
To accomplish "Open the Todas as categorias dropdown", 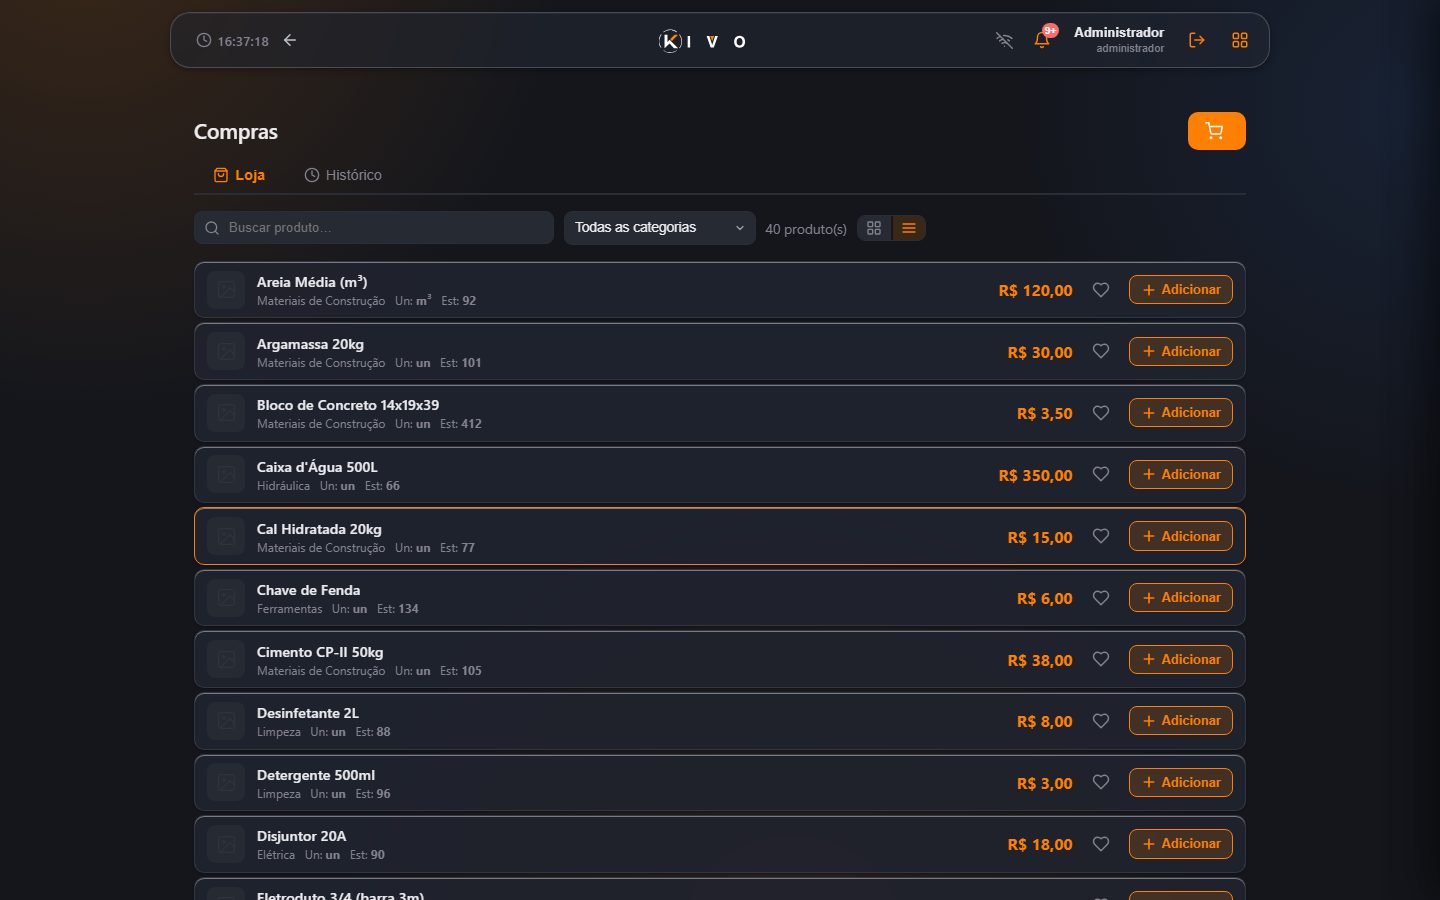I will [660, 228].
